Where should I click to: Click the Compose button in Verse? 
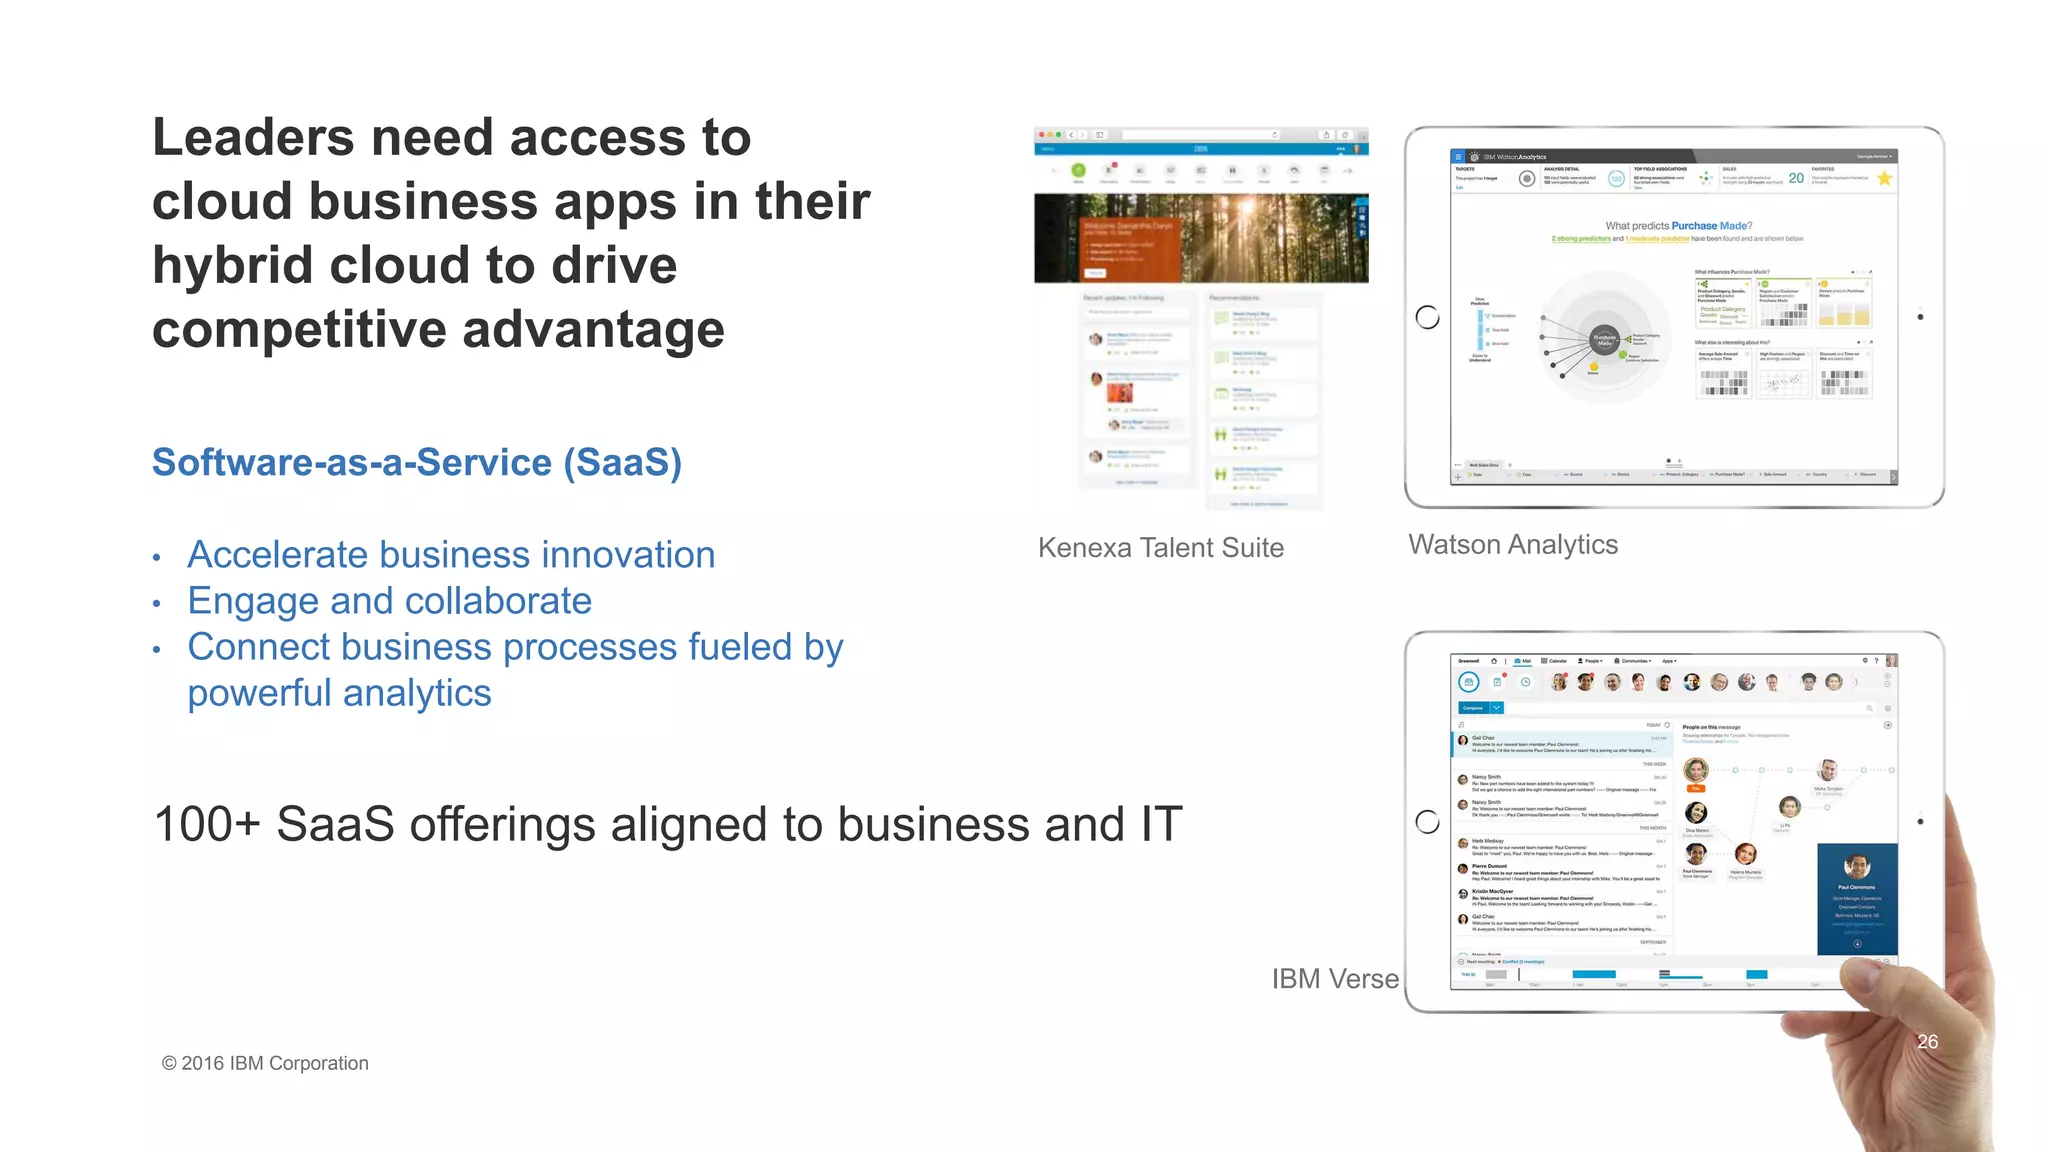pyautogui.click(x=1474, y=708)
